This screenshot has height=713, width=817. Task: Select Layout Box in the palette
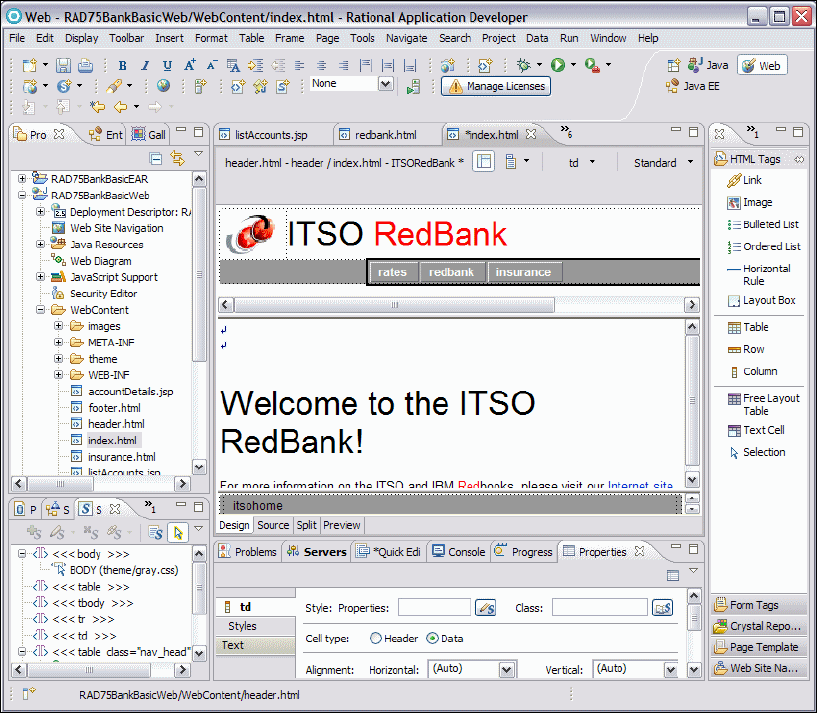762,301
